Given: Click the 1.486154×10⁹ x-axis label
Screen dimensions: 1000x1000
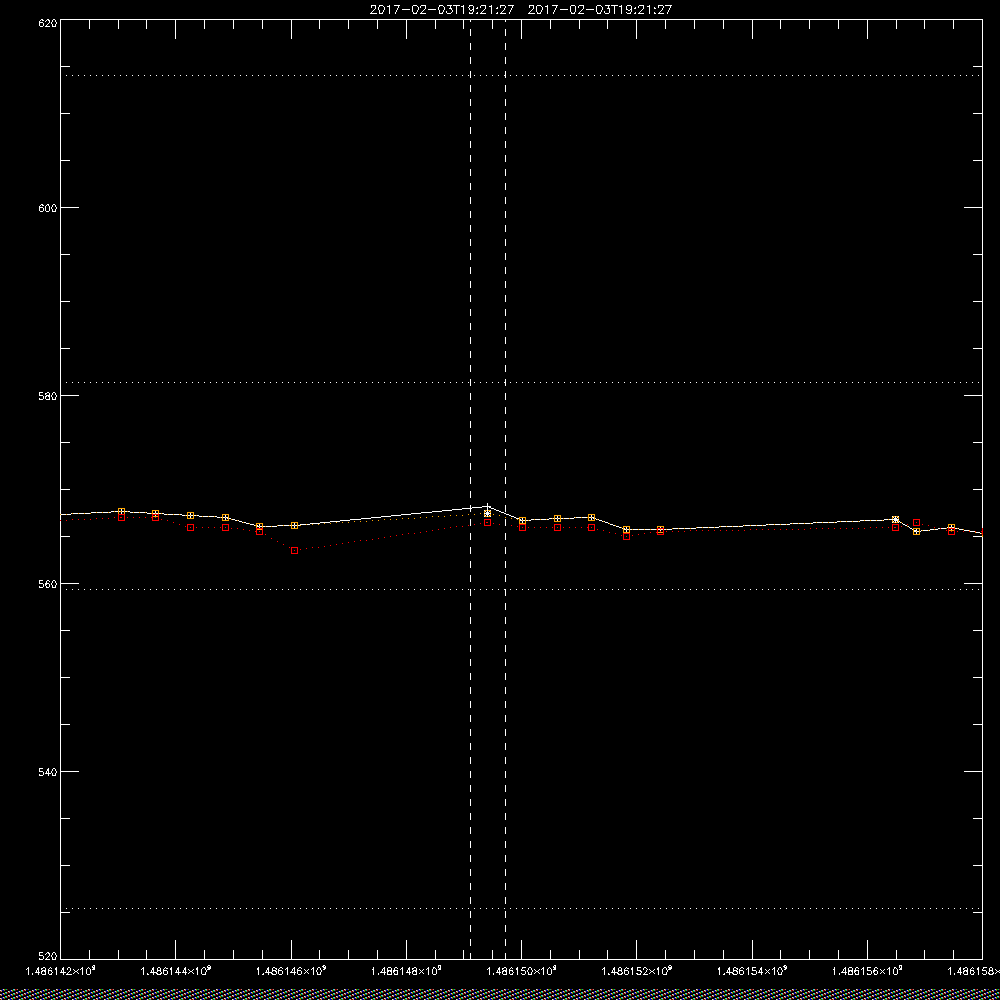Looking at the screenshot, I should pyautogui.click(x=753, y=971).
